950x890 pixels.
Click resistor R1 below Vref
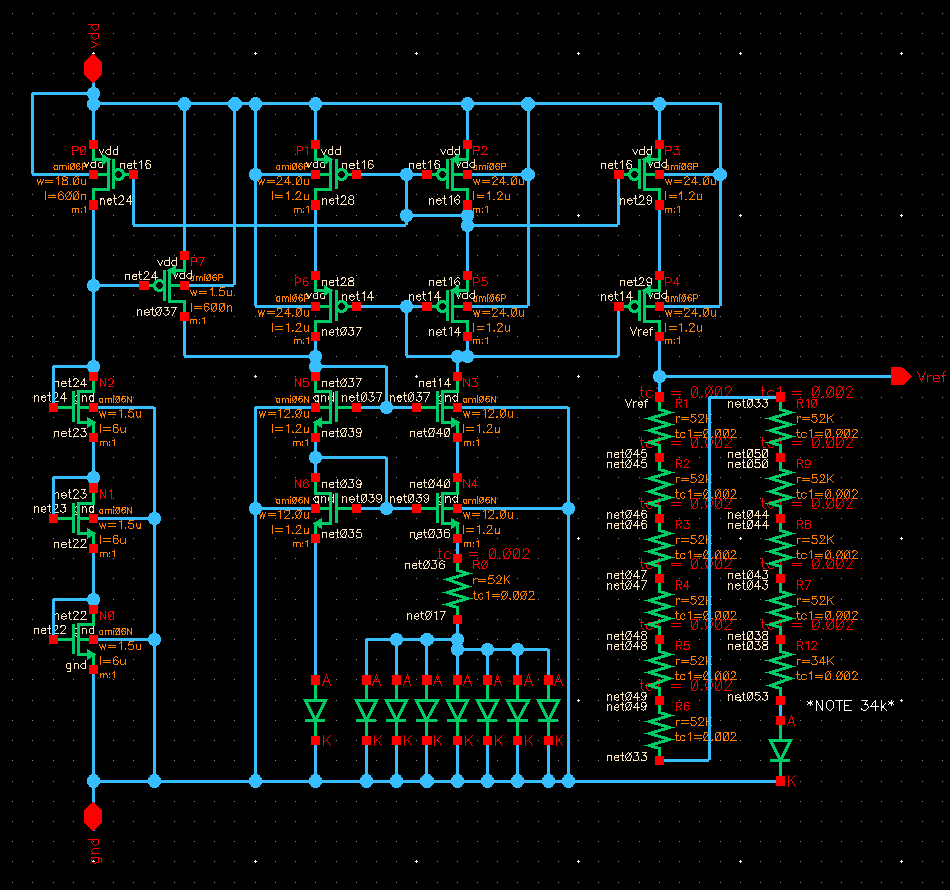point(659,425)
